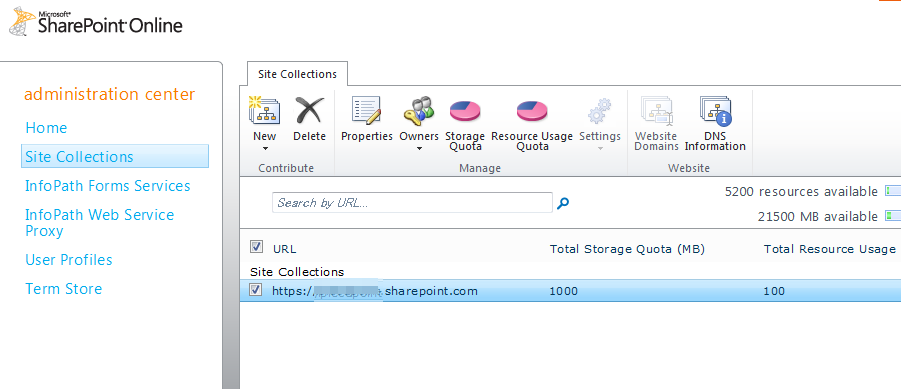901x389 pixels.
Task: Open the Resource Usage Quota icon
Action: coord(532,111)
